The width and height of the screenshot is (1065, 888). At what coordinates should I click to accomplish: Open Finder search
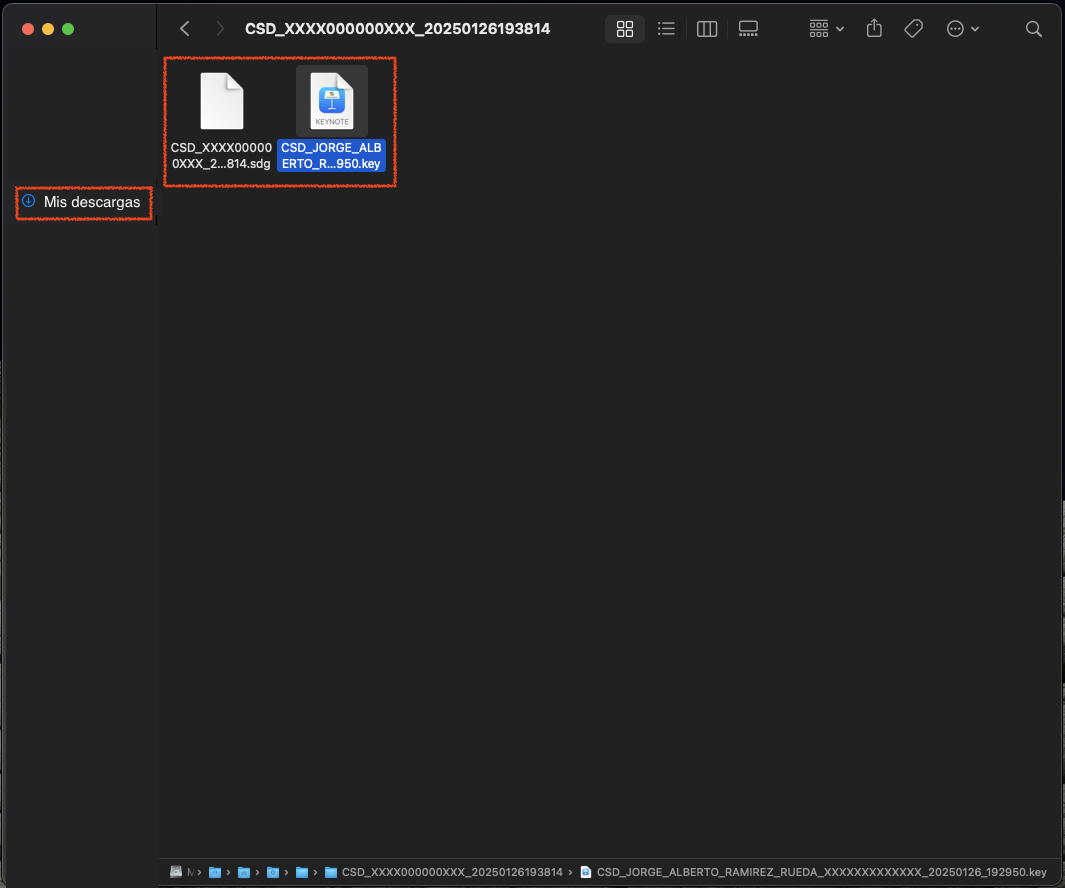[x=1034, y=29]
